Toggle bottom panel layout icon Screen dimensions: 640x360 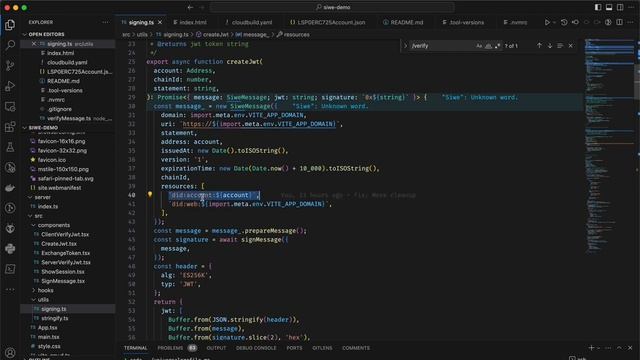609,7
